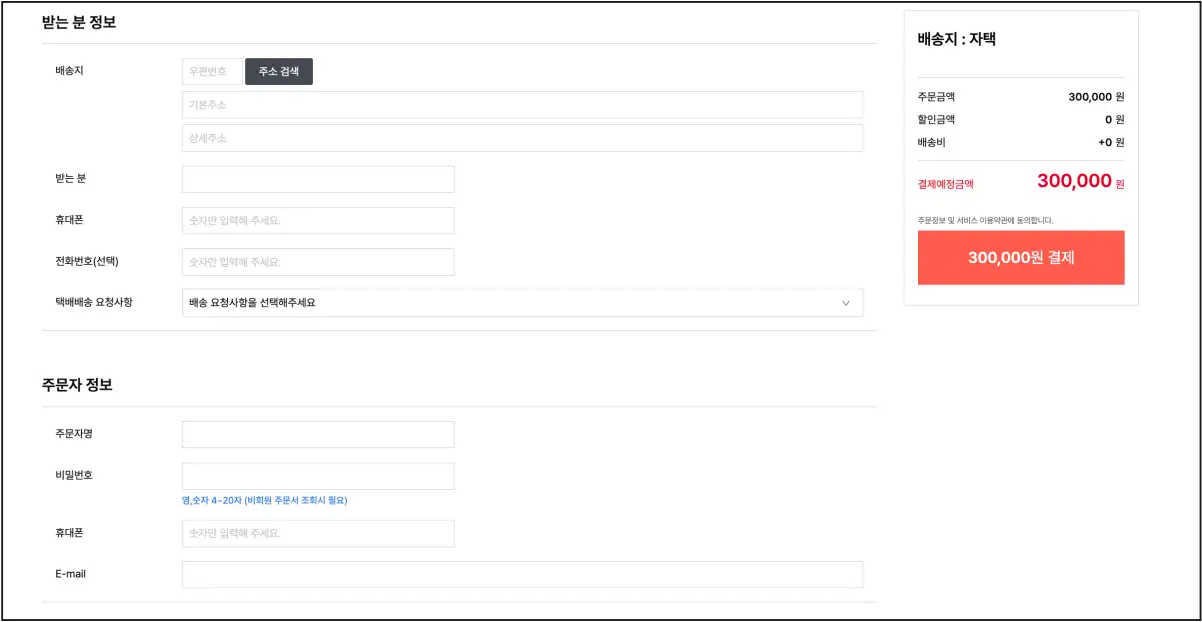
Task: Click the 택배배송 요청사항 field label
Action: pos(94,302)
